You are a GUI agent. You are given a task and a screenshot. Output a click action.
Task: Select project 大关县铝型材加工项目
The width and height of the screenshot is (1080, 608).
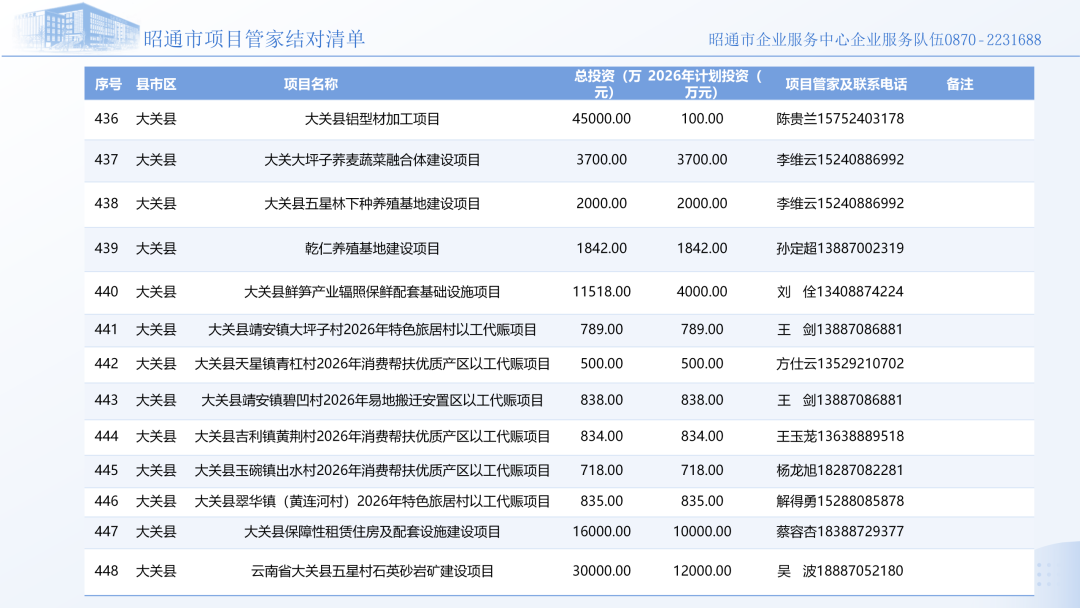click(372, 119)
